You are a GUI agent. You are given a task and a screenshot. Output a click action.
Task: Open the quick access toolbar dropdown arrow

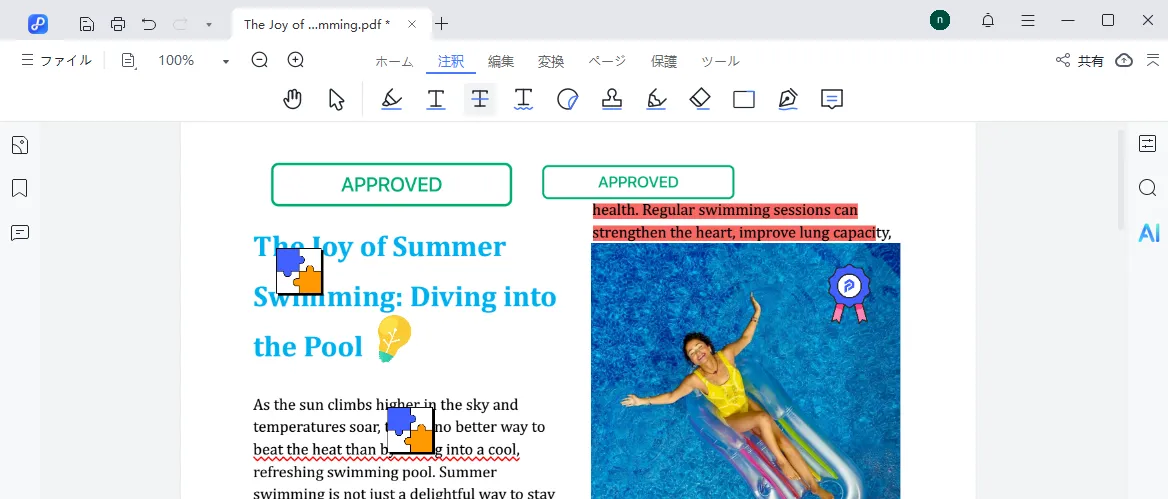click(x=209, y=25)
